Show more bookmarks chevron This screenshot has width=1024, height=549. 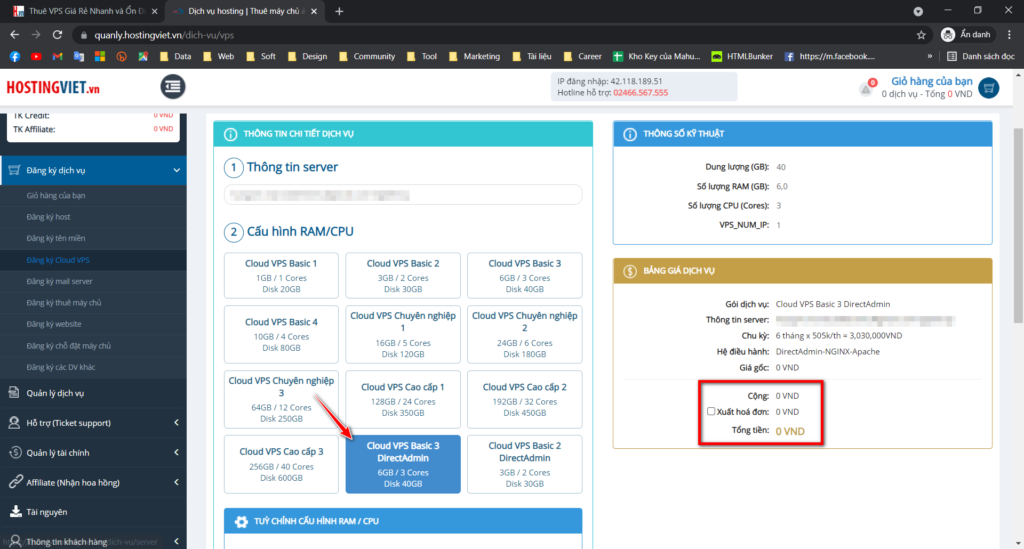(929, 57)
